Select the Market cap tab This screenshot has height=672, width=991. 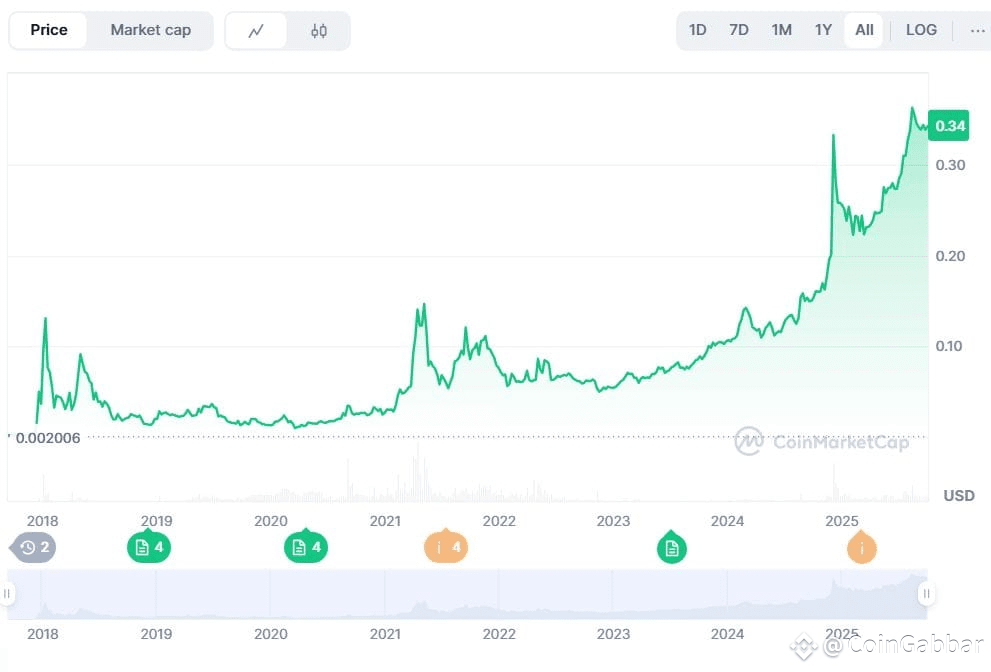click(x=150, y=30)
